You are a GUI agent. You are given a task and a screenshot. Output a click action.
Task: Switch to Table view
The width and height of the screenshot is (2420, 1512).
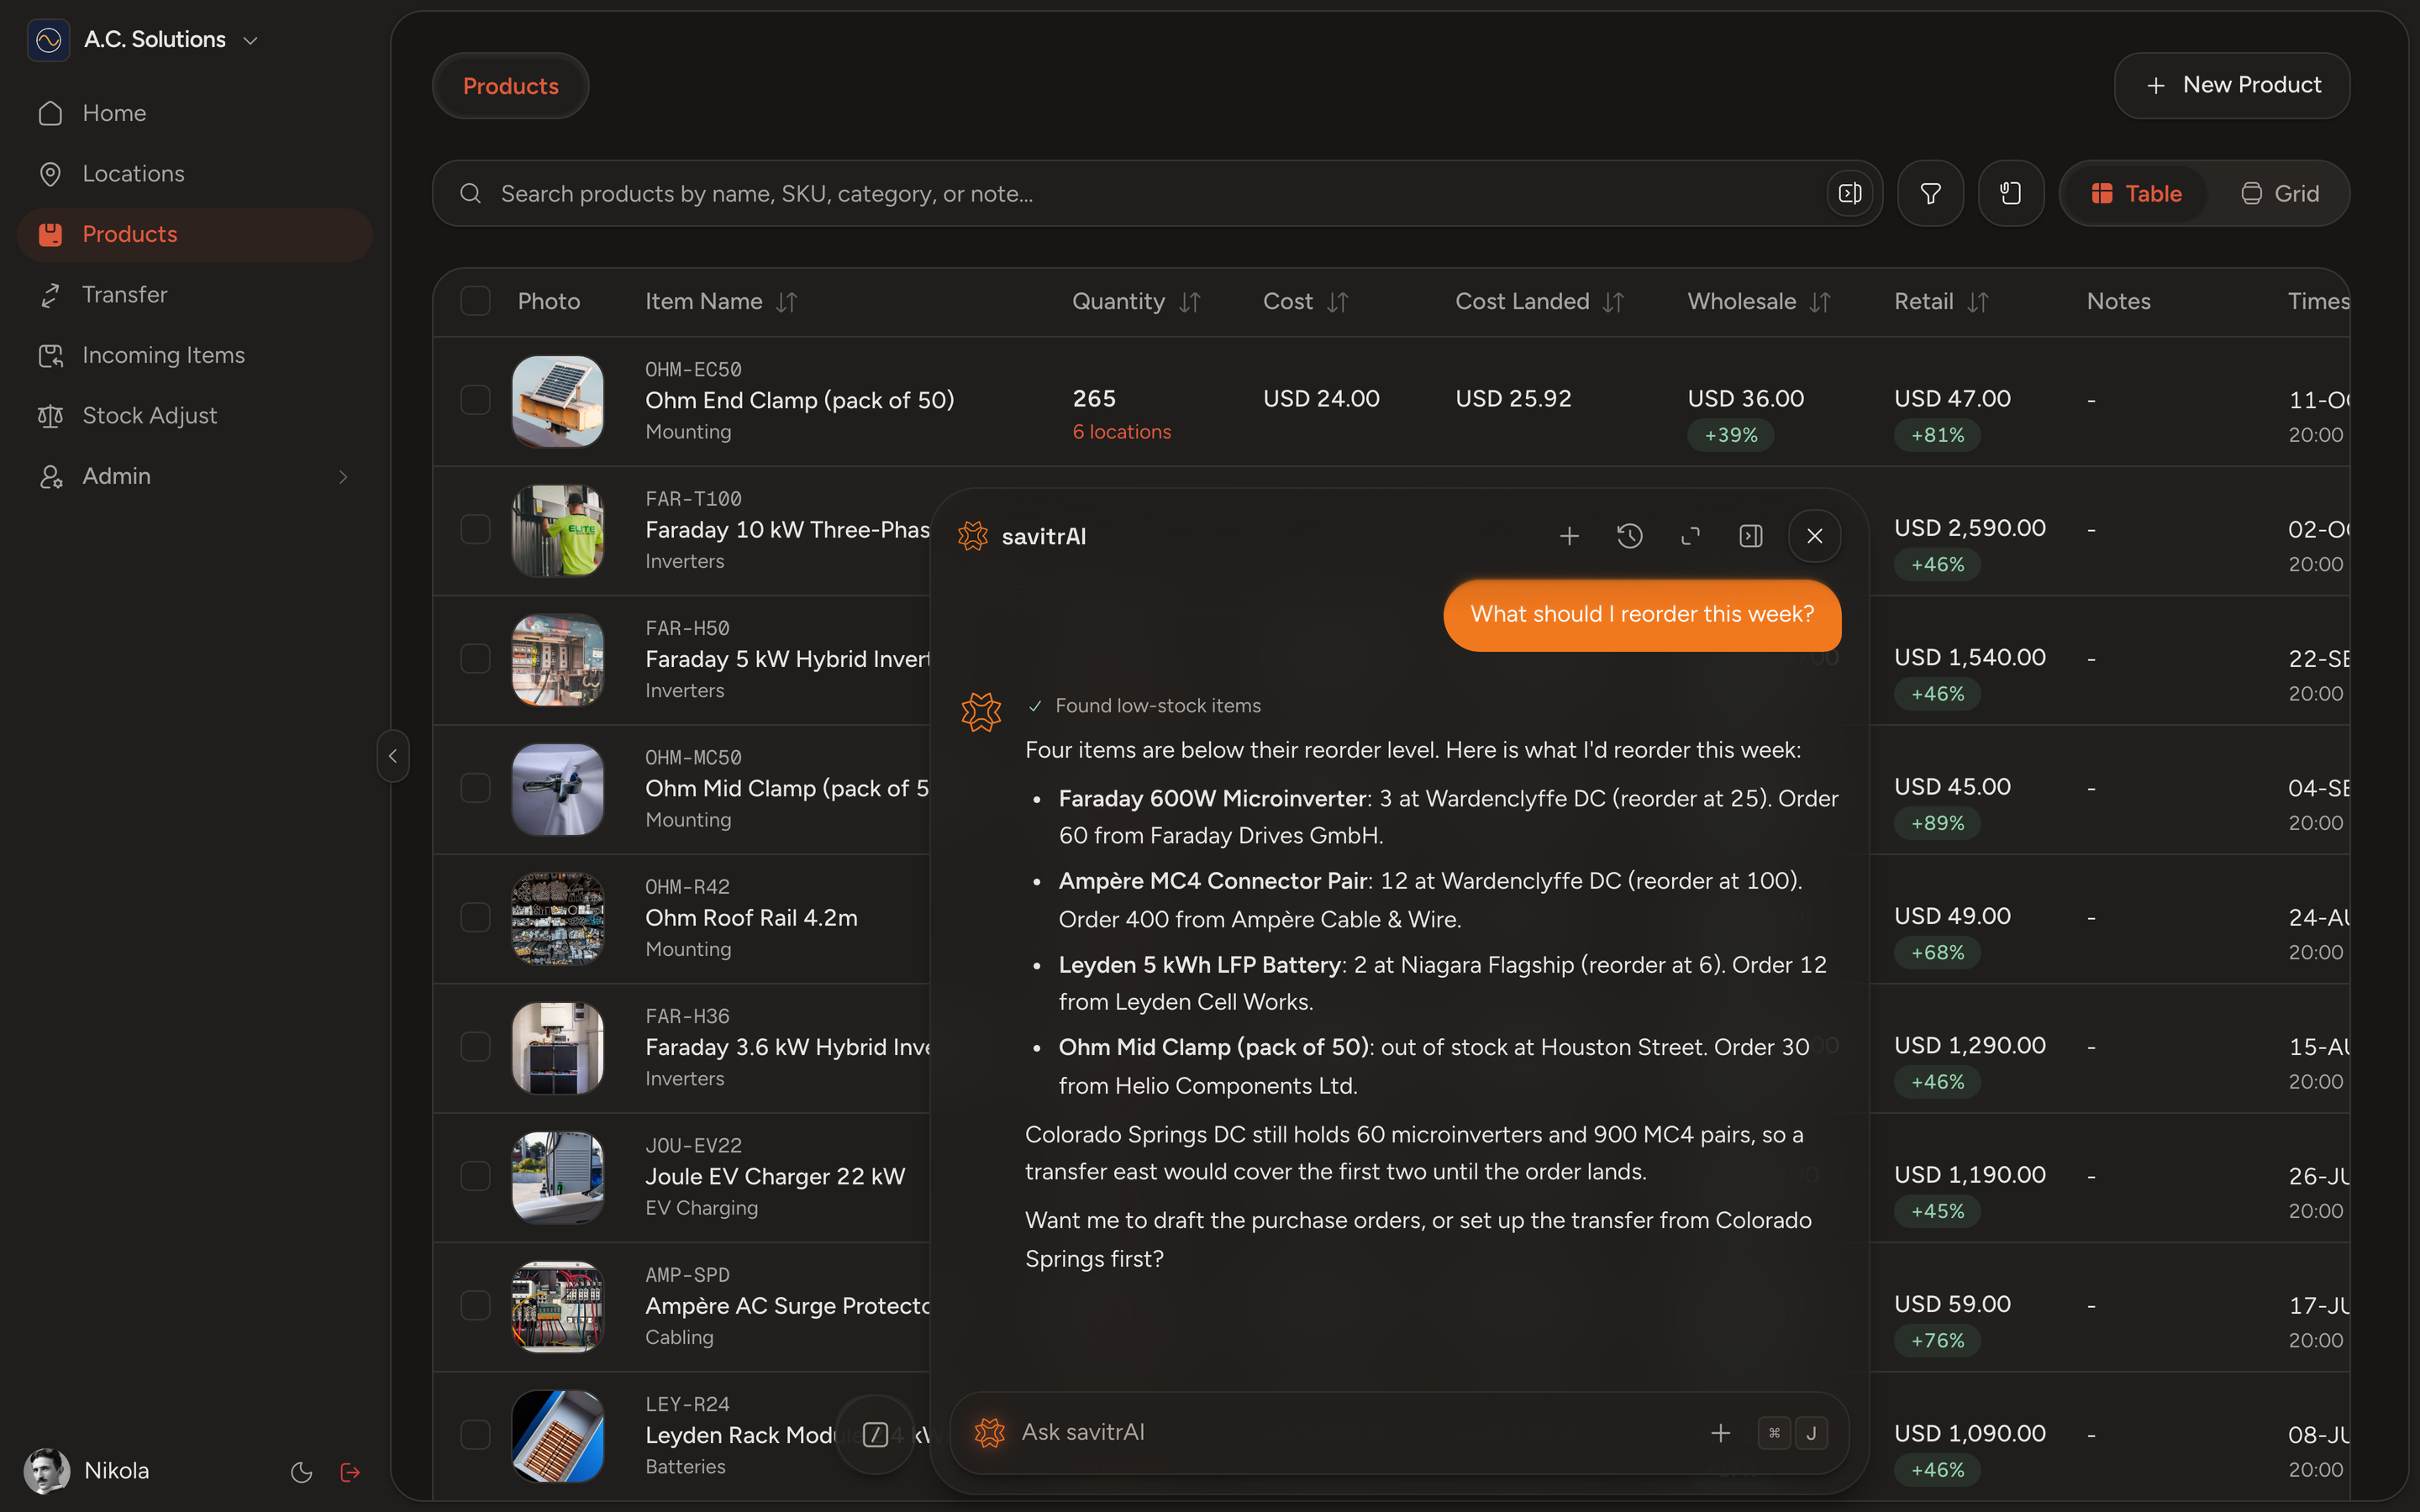[2136, 193]
